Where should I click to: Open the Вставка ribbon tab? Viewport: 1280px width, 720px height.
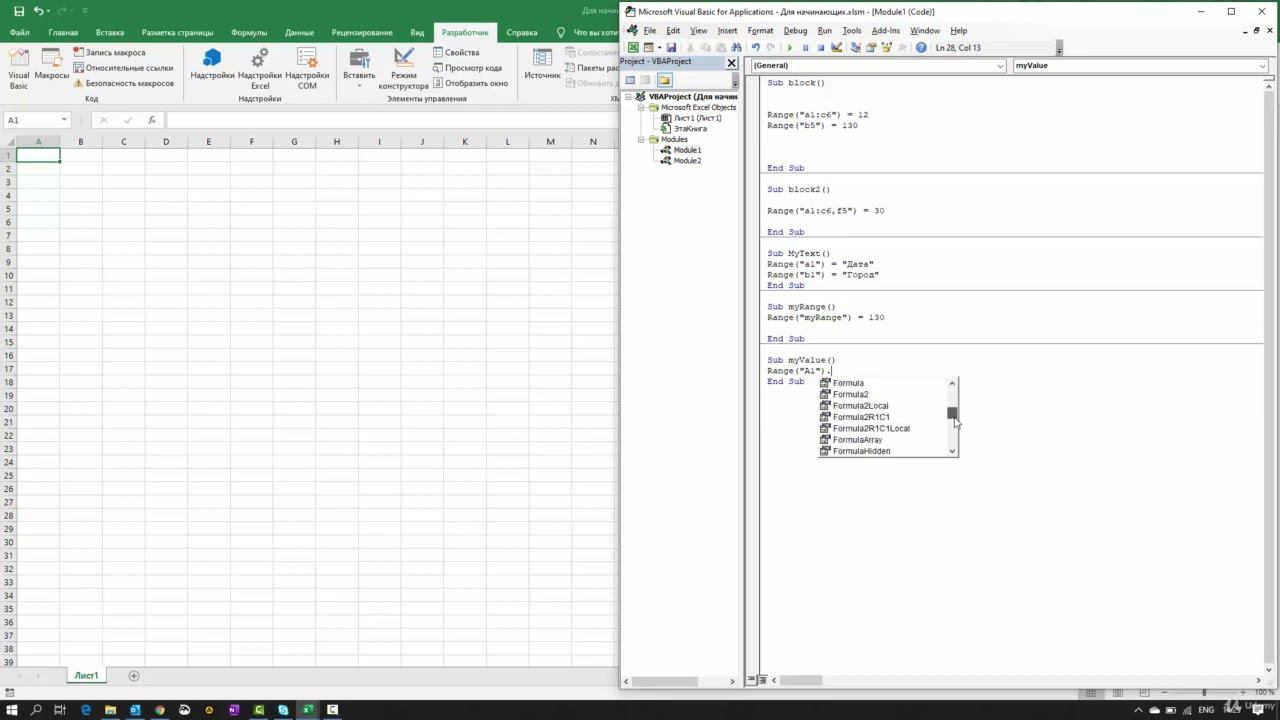(110, 32)
